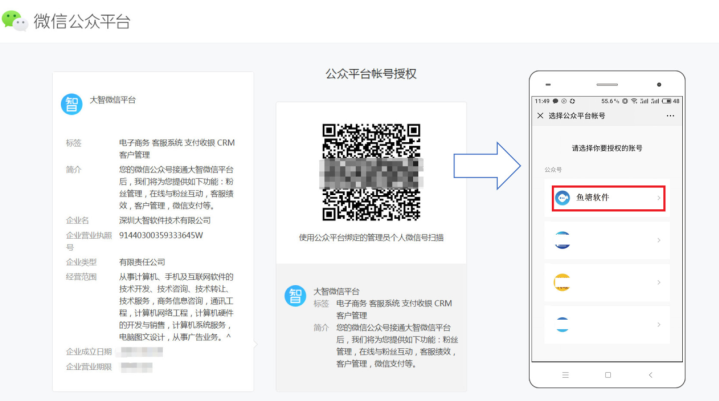Open chevron on the light blue avatar row

point(659,324)
